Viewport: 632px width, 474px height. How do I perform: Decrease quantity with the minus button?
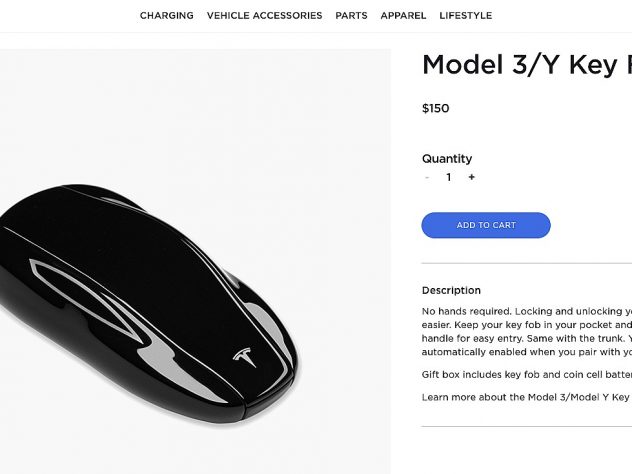click(x=427, y=177)
